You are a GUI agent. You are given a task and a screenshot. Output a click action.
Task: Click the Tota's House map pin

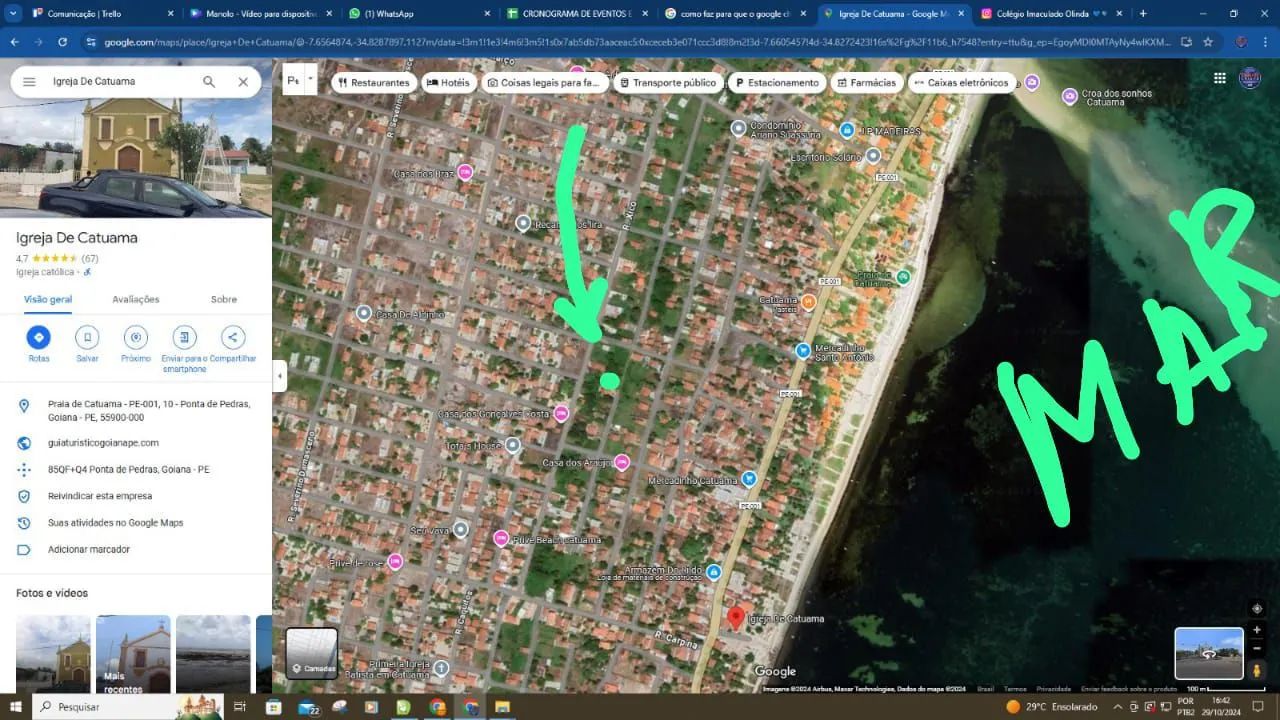click(513, 444)
